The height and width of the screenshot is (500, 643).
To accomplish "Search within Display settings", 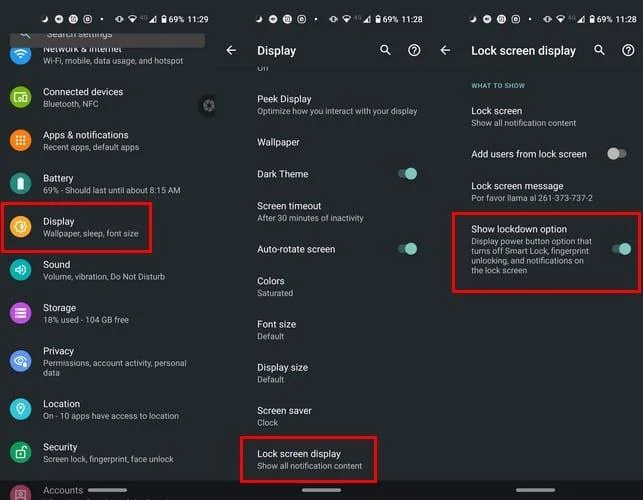I will [385, 50].
